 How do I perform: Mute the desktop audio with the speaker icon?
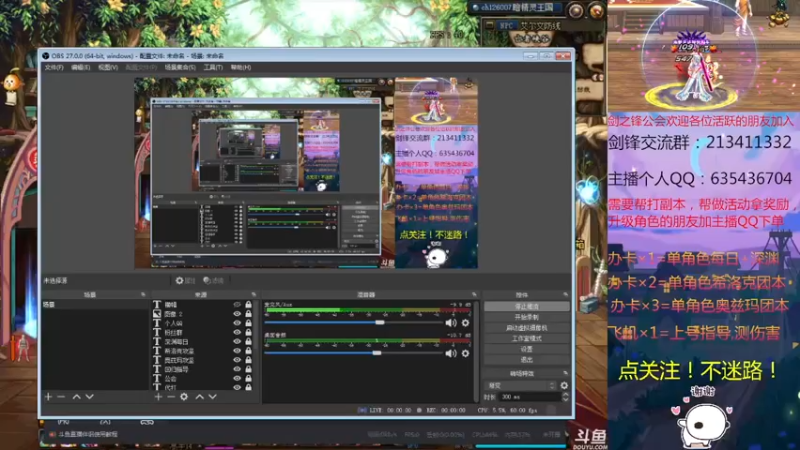pos(451,353)
